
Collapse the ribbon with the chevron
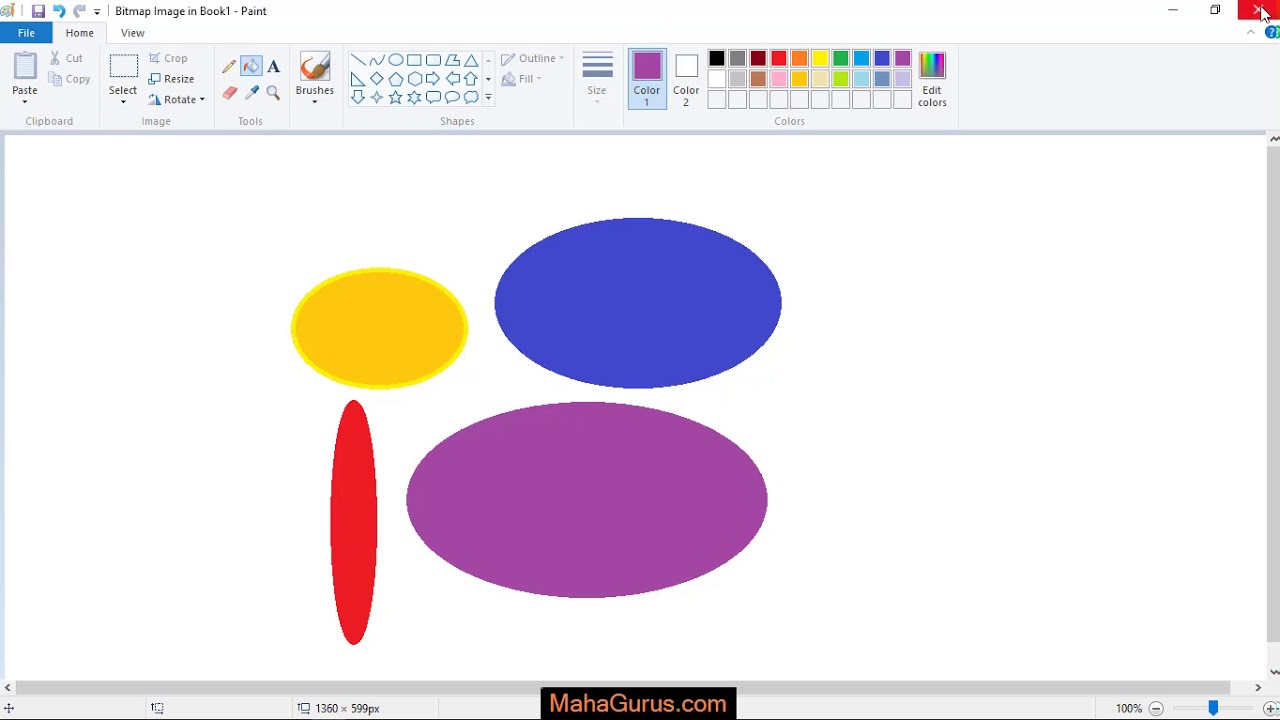coord(1250,33)
